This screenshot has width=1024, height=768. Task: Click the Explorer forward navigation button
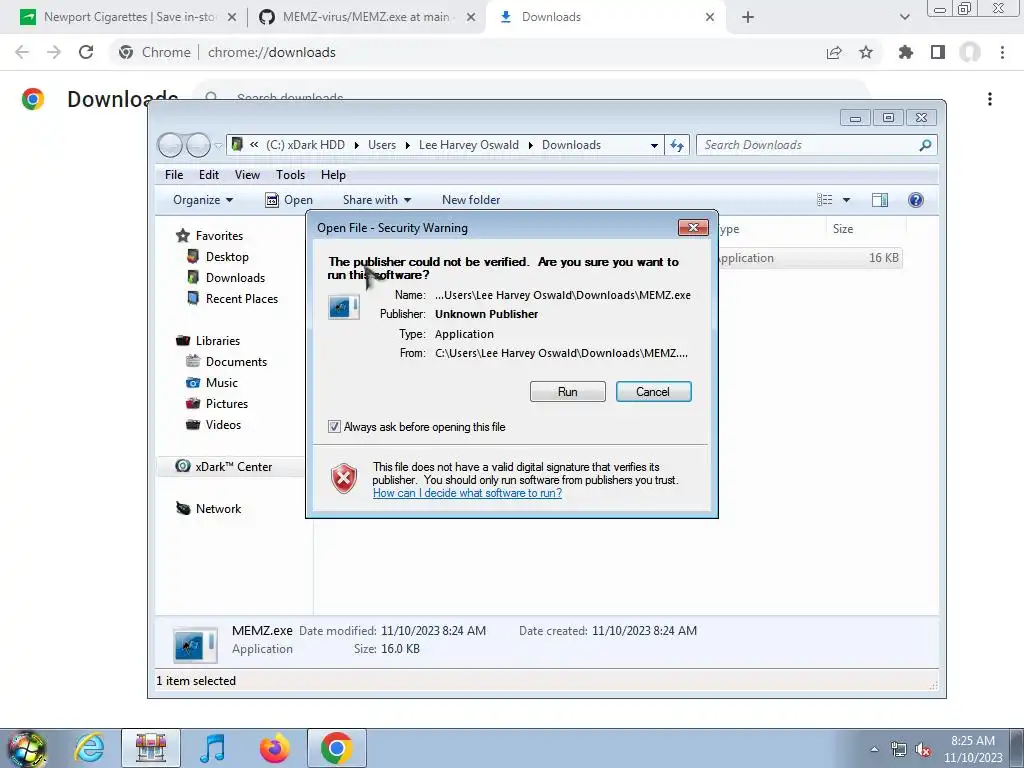[x=198, y=145]
